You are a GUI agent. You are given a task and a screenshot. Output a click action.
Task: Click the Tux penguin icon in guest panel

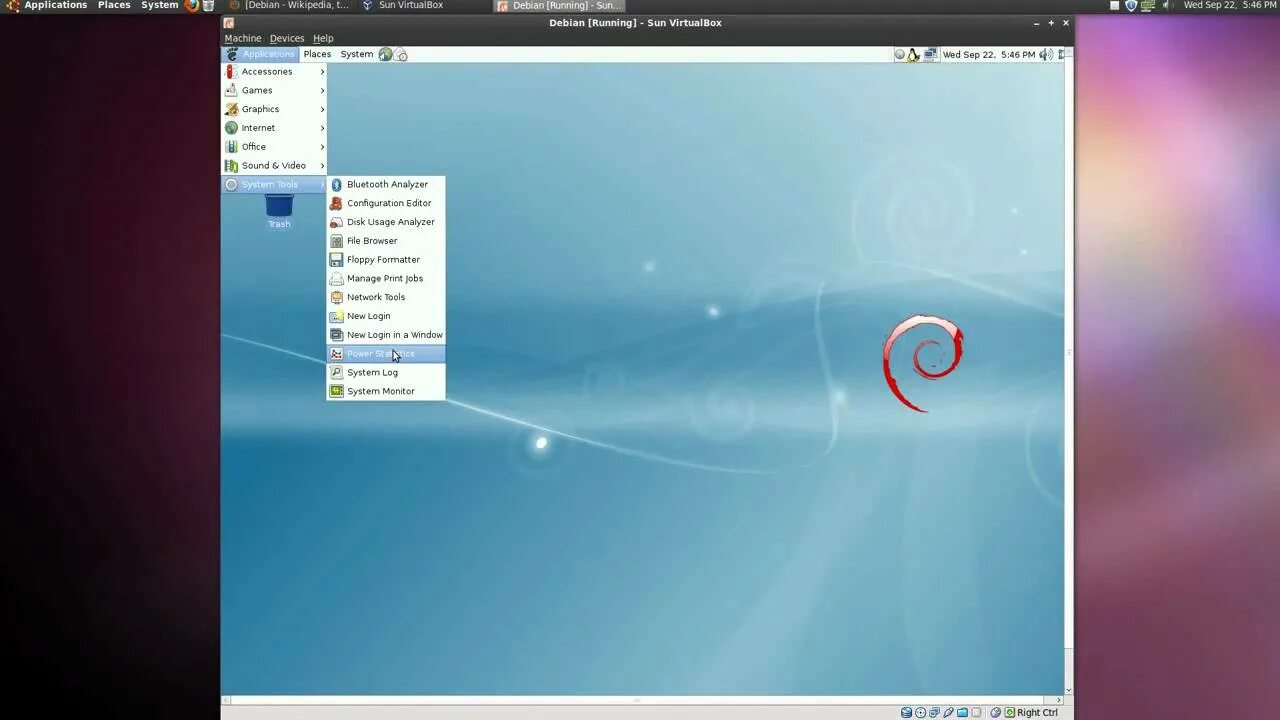coord(913,54)
